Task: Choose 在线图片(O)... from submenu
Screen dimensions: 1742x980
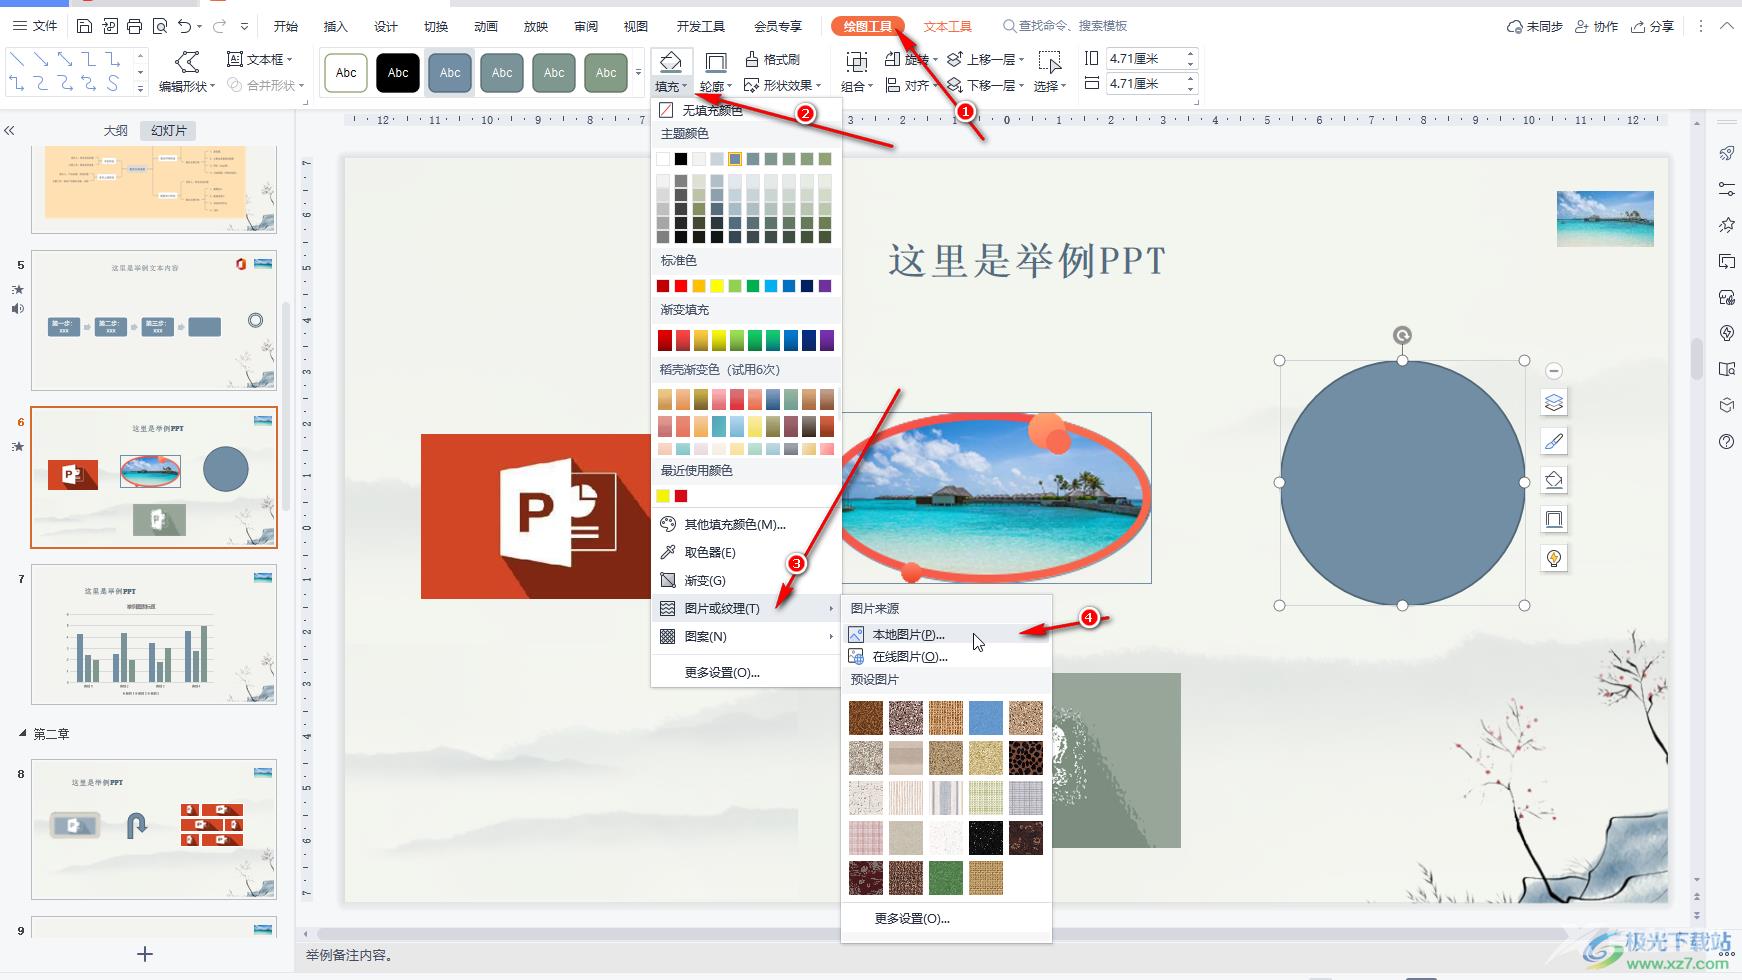Action: 946,657
